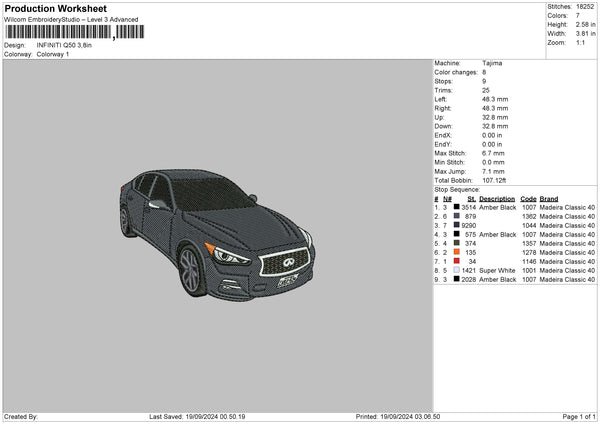Select the olive swatch with code 1357

(457, 243)
